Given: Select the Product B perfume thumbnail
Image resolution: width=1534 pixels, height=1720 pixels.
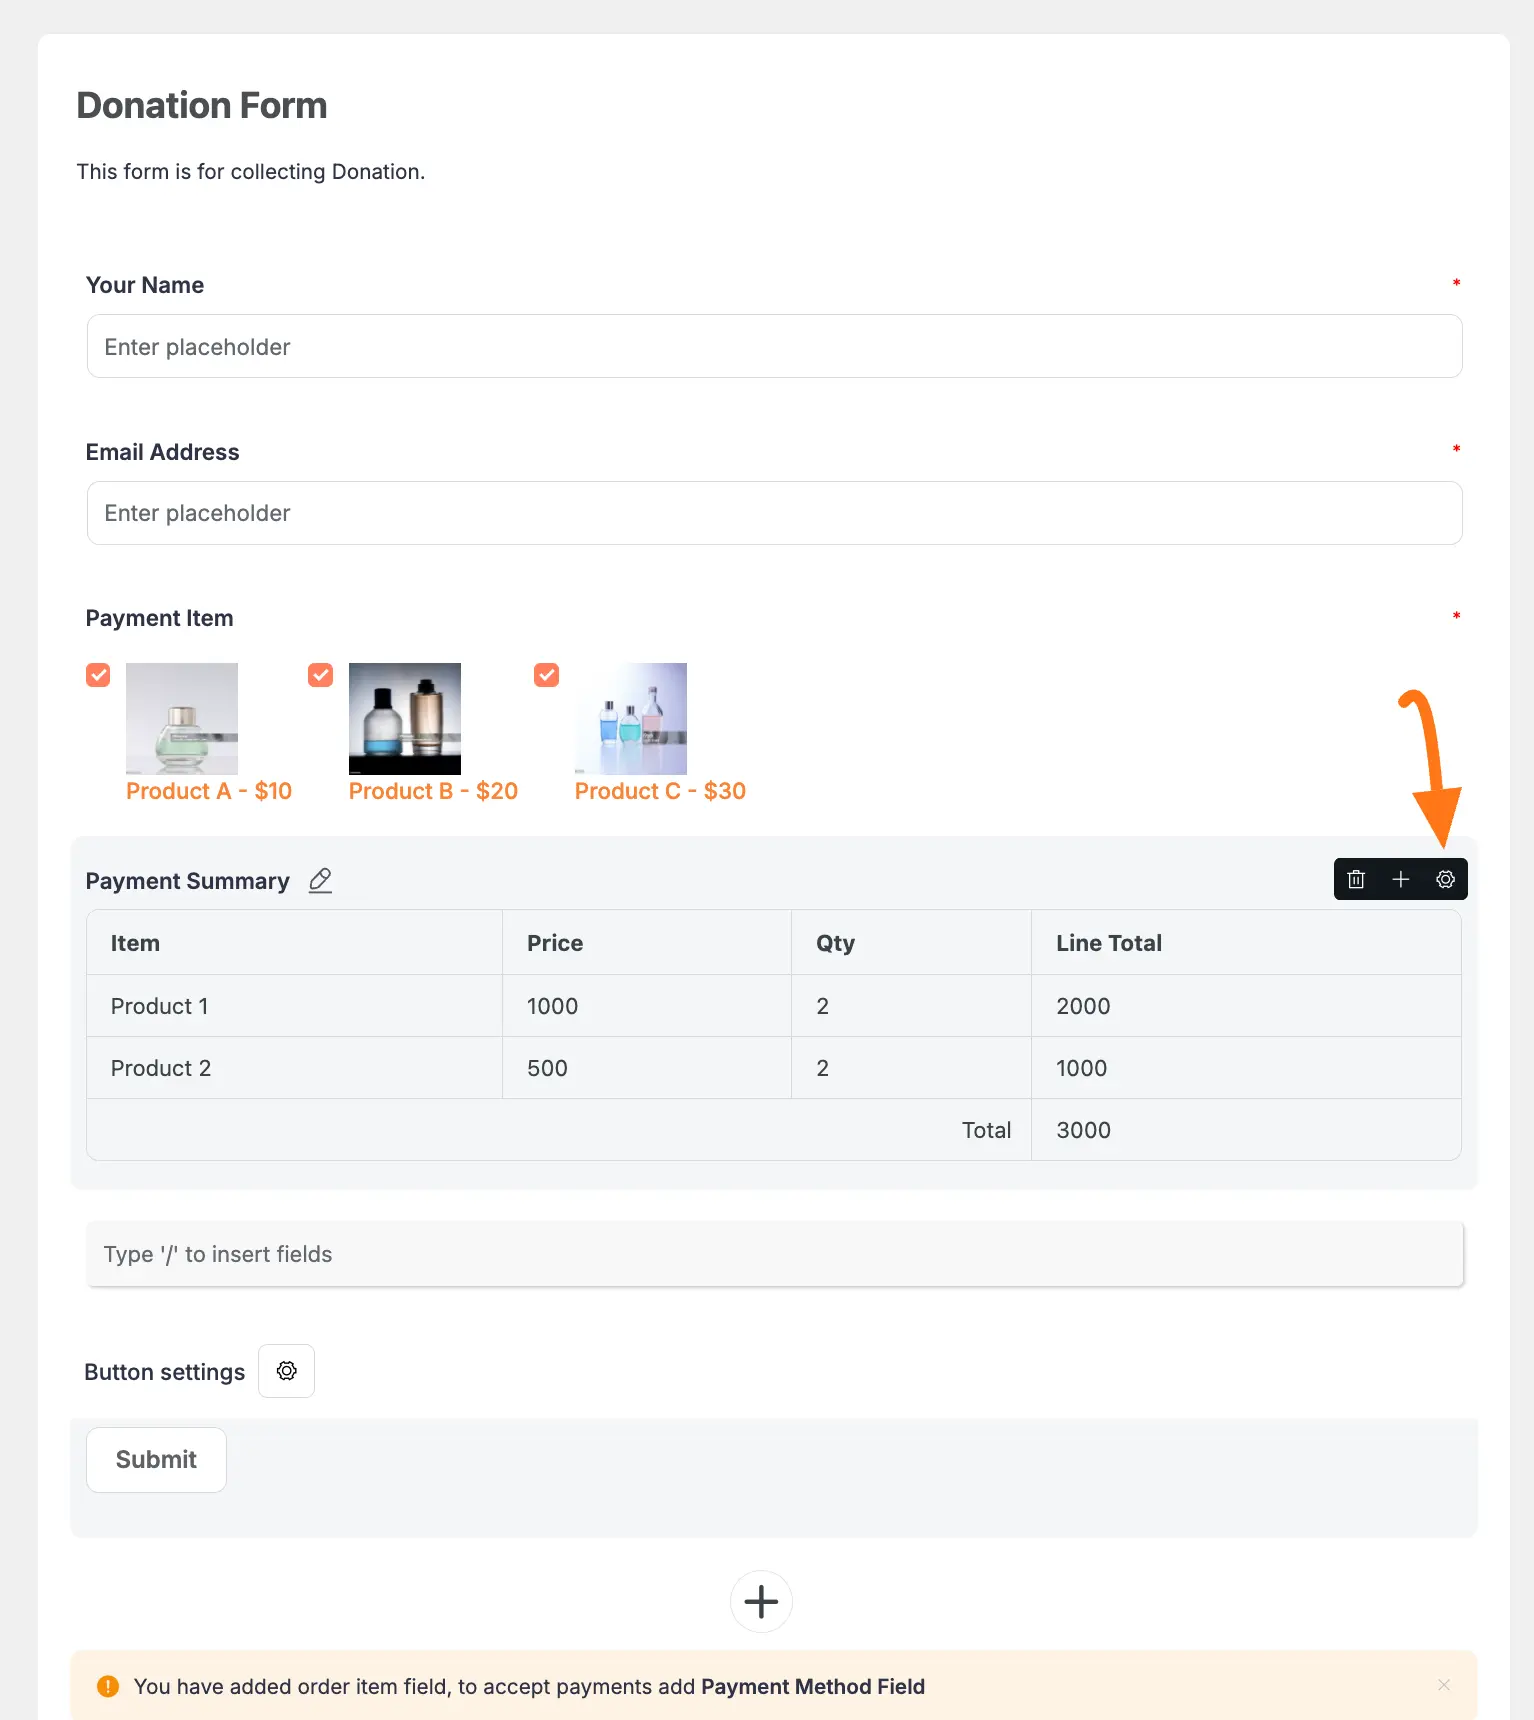Looking at the screenshot, I should coord(405,718).
